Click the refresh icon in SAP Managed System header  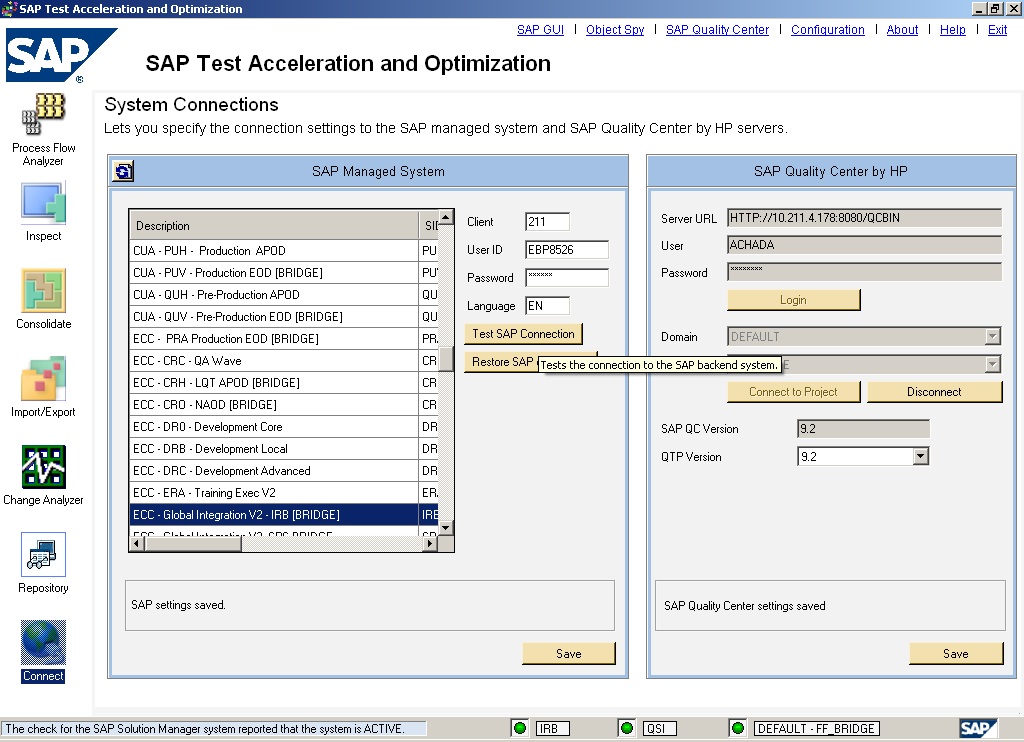(x=123, y=171)
